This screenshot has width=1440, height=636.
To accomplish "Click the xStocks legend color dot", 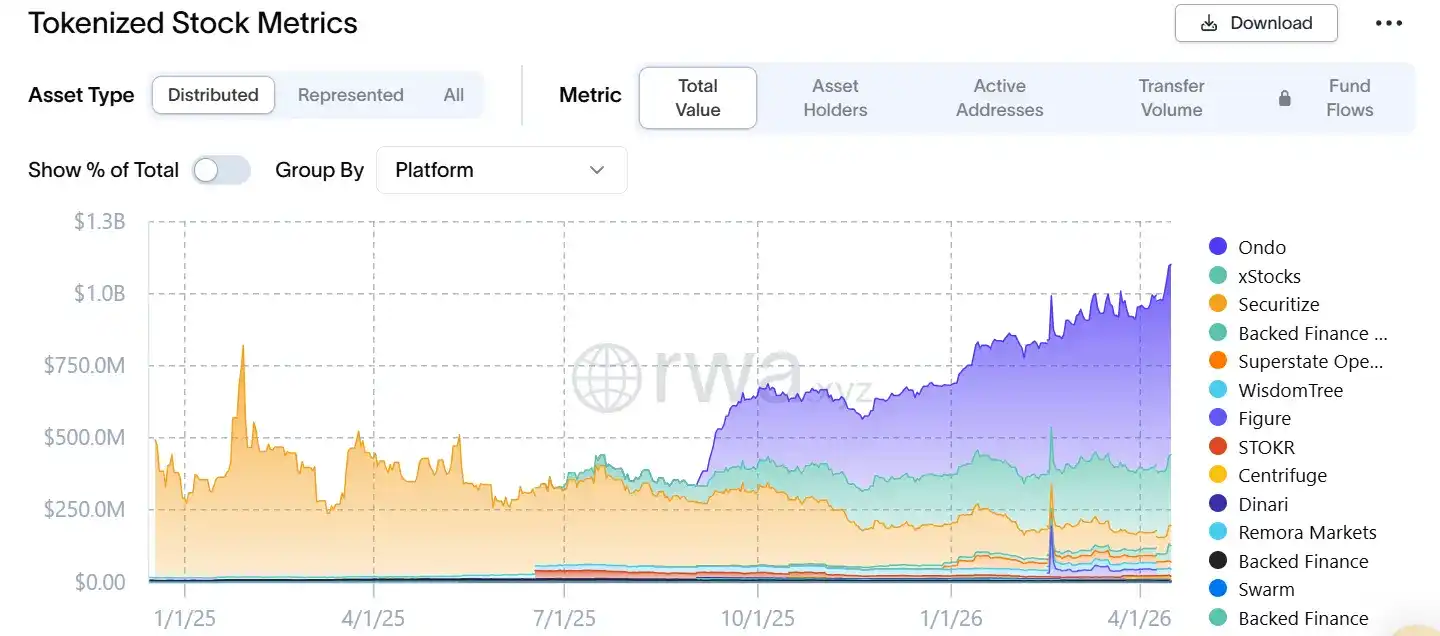I will point(1218,275).
